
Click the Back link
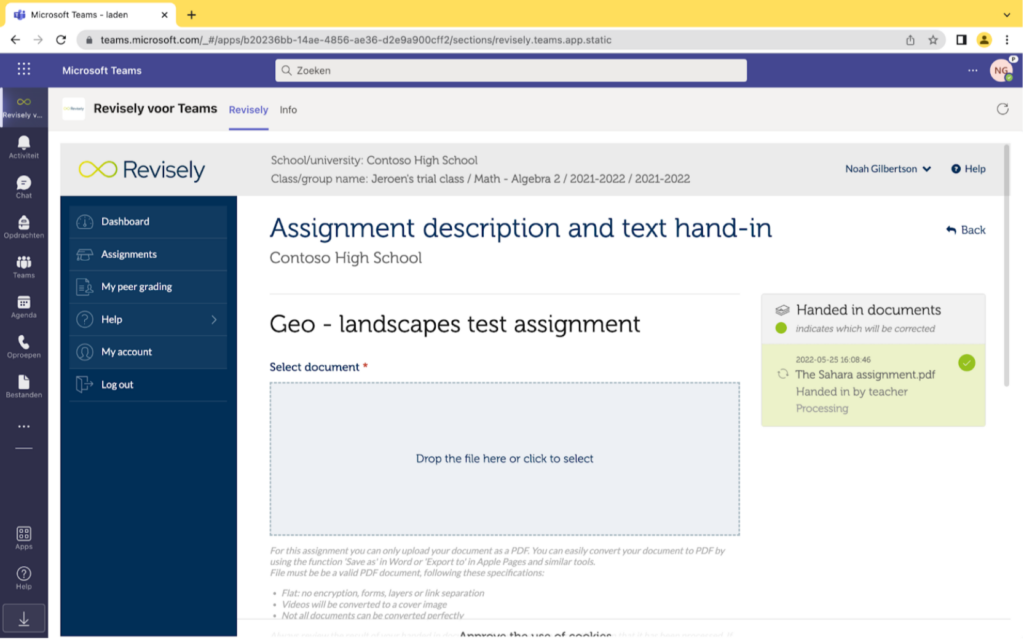(965, 230)
